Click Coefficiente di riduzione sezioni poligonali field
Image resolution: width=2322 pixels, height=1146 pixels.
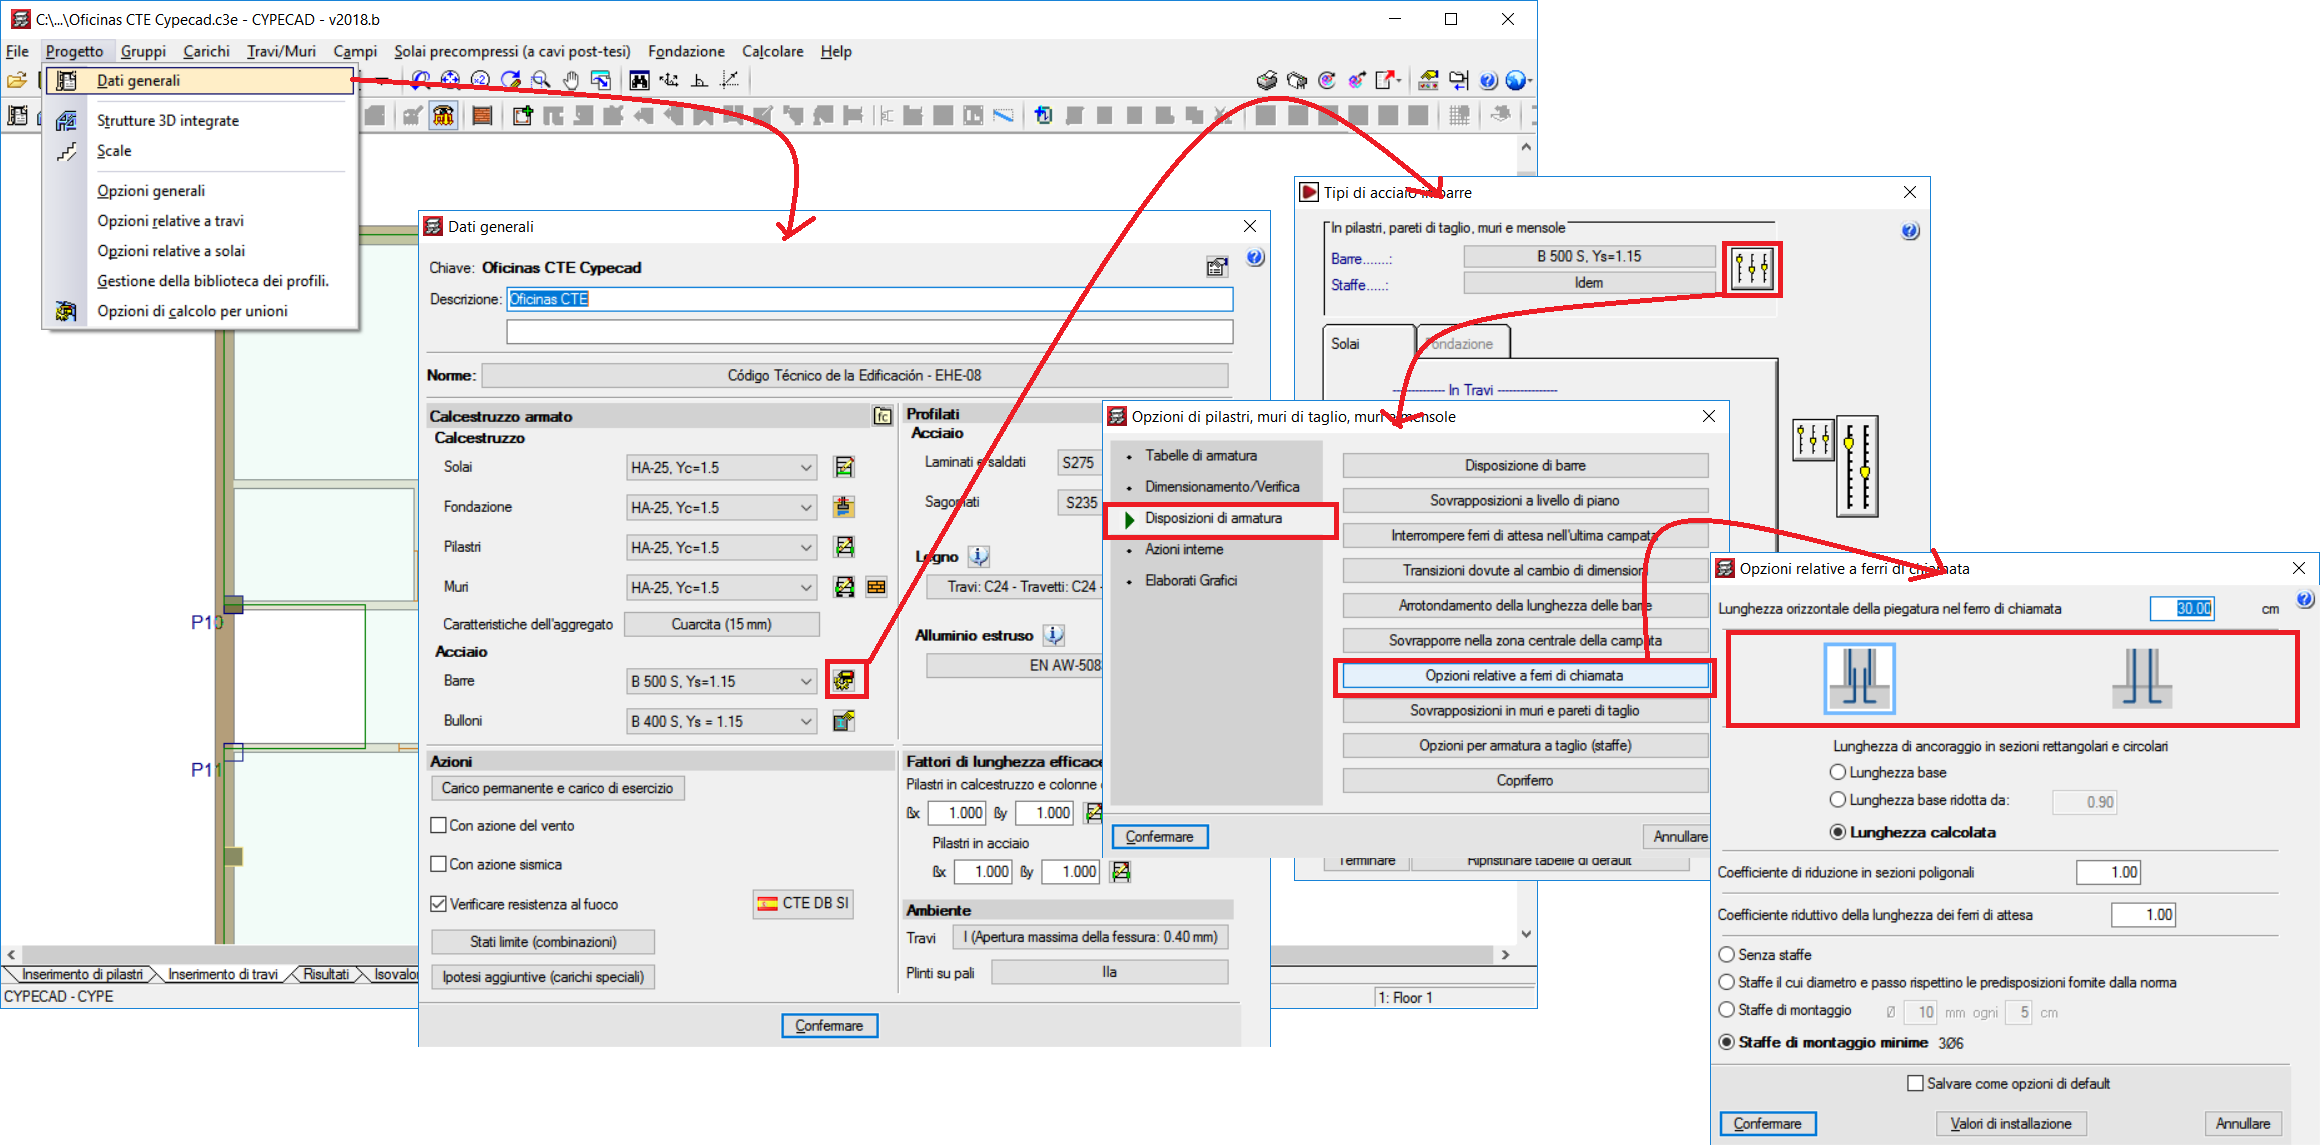(x=2109, y=872)
